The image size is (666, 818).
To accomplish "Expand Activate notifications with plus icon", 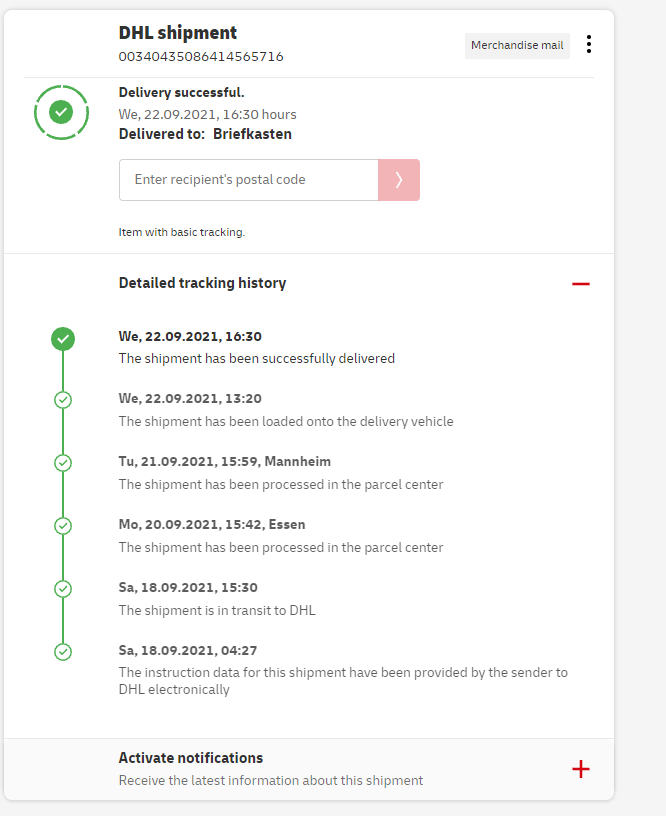I will click(581, 768).
